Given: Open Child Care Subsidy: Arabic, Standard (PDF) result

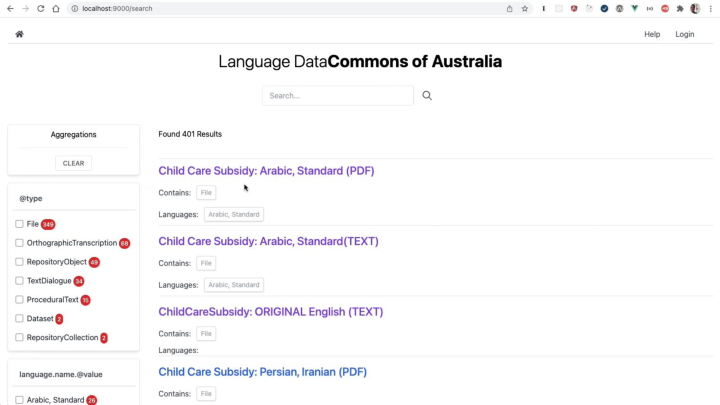Looking at the screenshot, I should (x=266, y=171).
